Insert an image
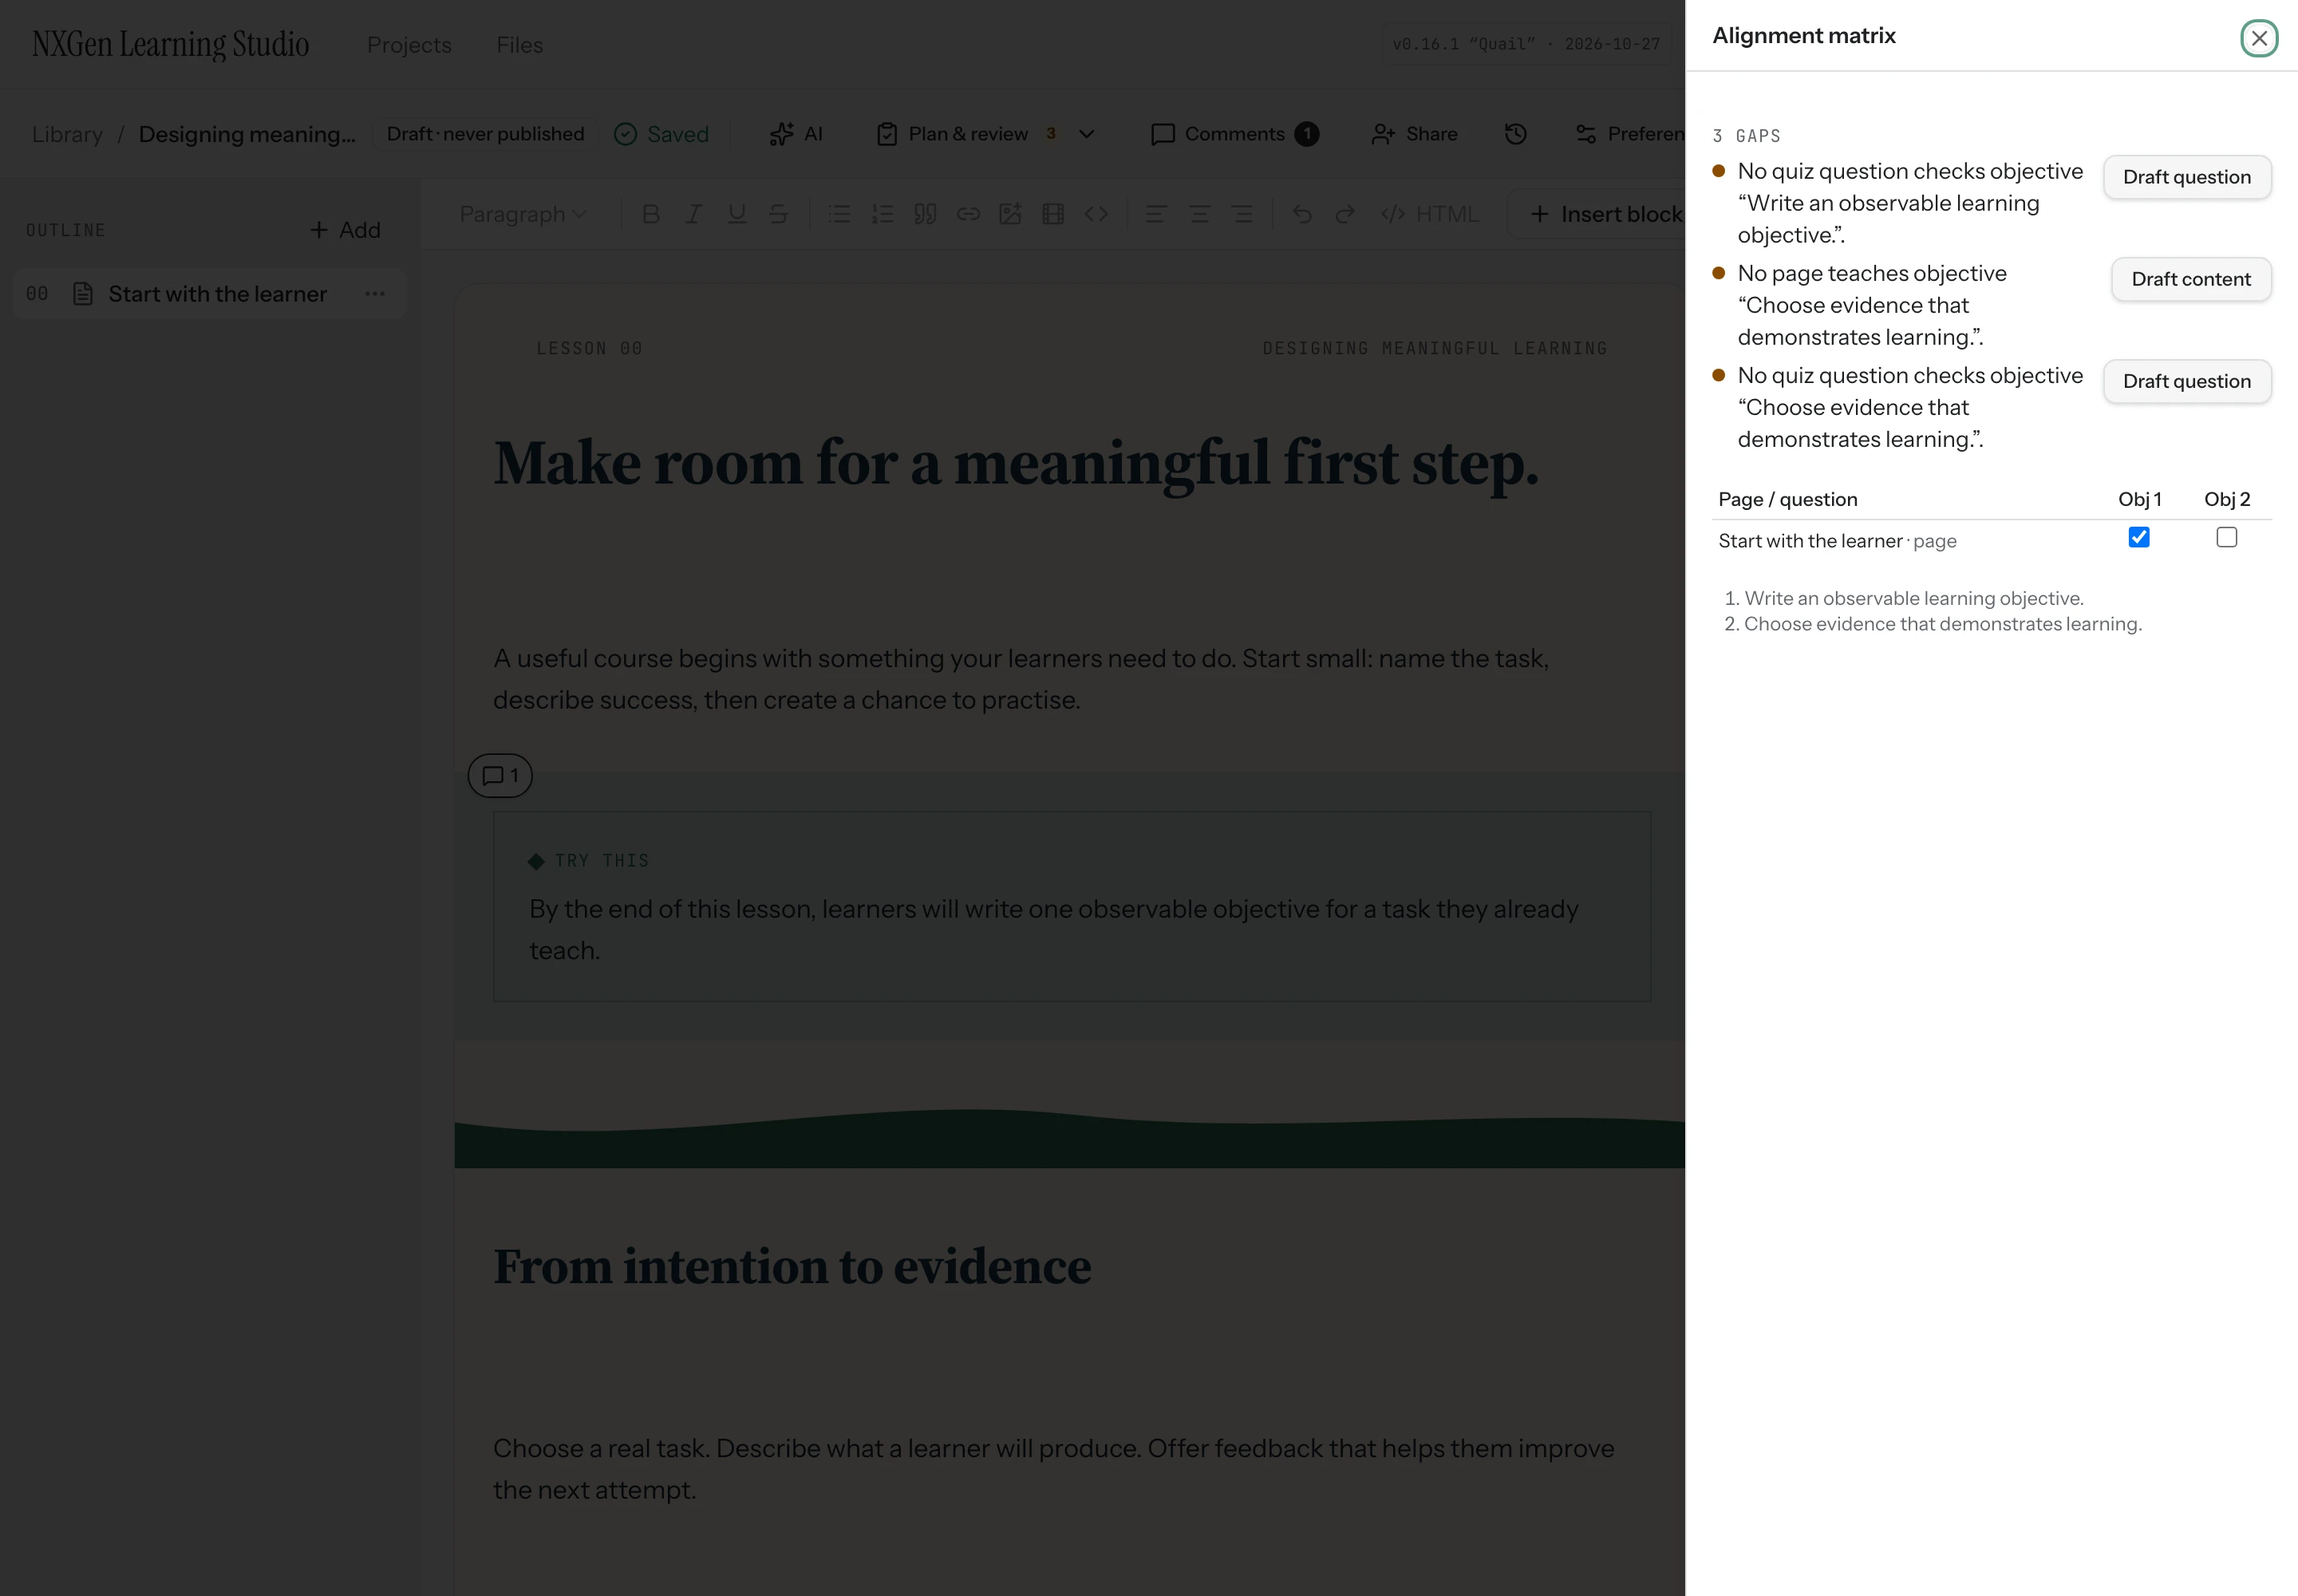The height and width of the screenshot is (1596, 2298). [1011, 214]
